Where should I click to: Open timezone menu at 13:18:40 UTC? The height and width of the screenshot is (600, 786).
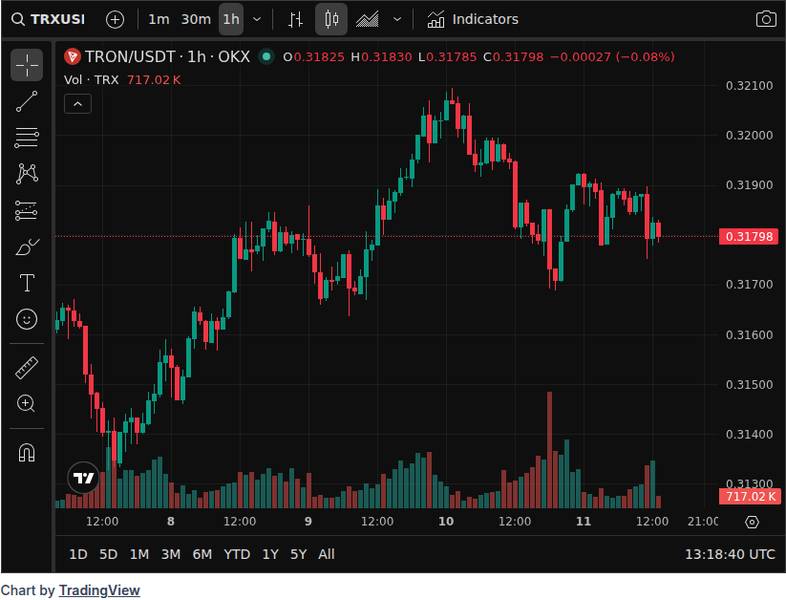730,554
